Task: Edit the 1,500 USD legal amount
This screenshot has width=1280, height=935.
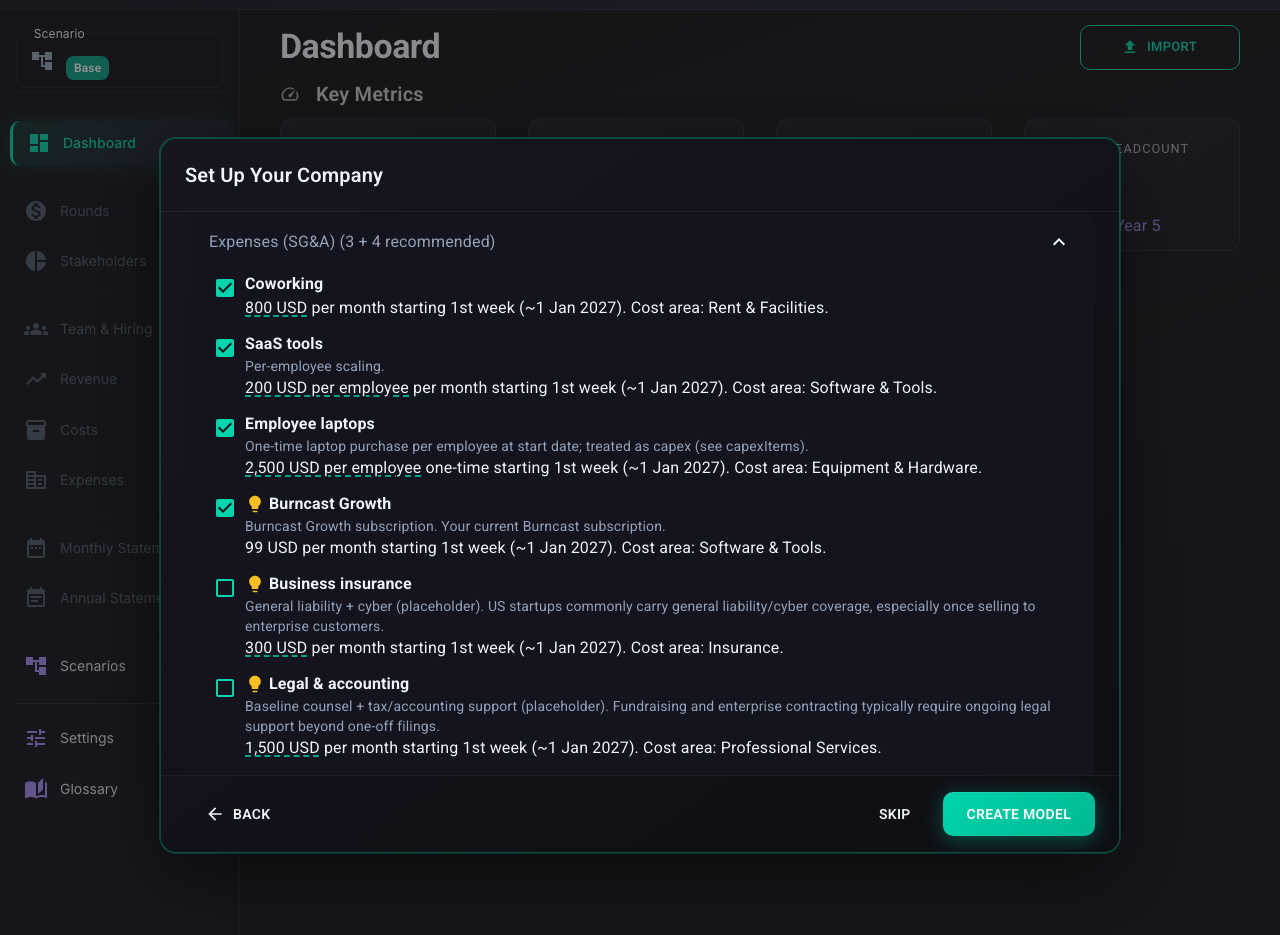Action: (x=282, y=748)
